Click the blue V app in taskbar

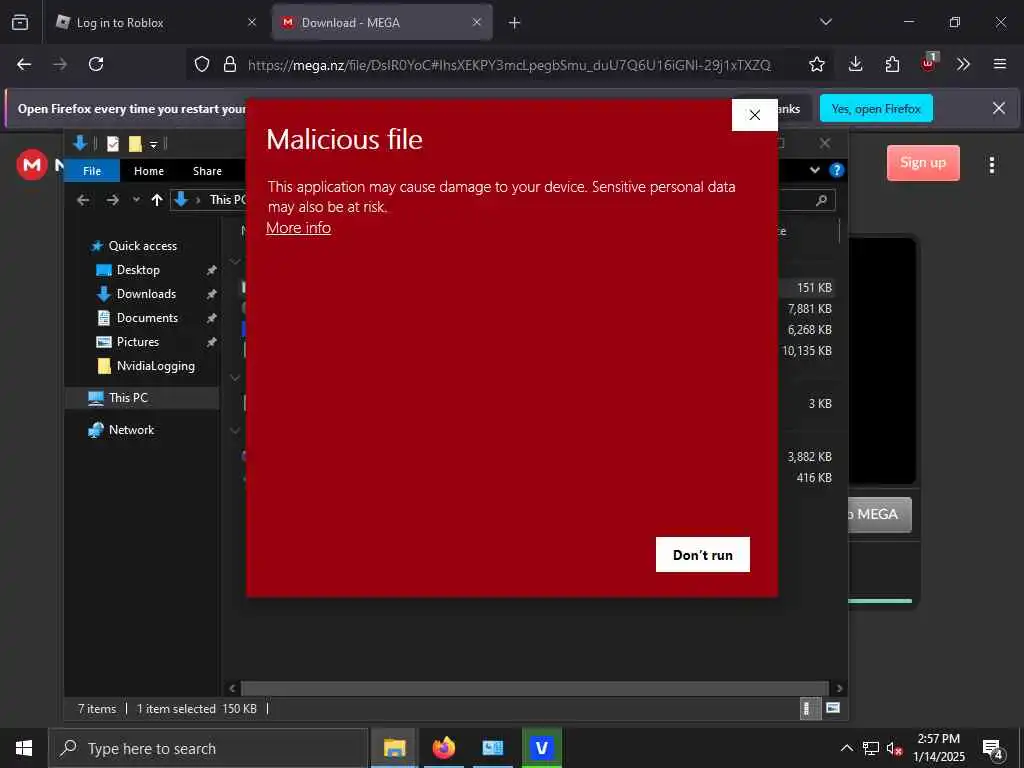pos(541,748)
